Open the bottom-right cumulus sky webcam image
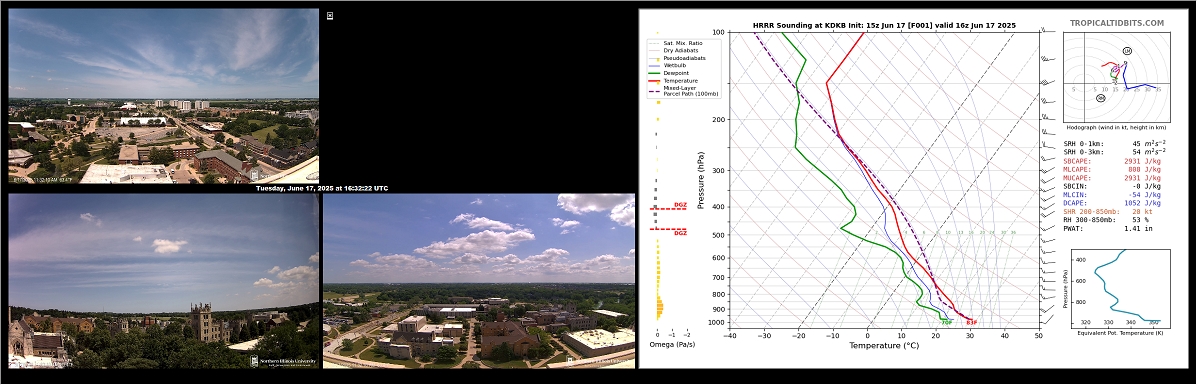This screenshot has width=1197, height=385. point(479,281)
